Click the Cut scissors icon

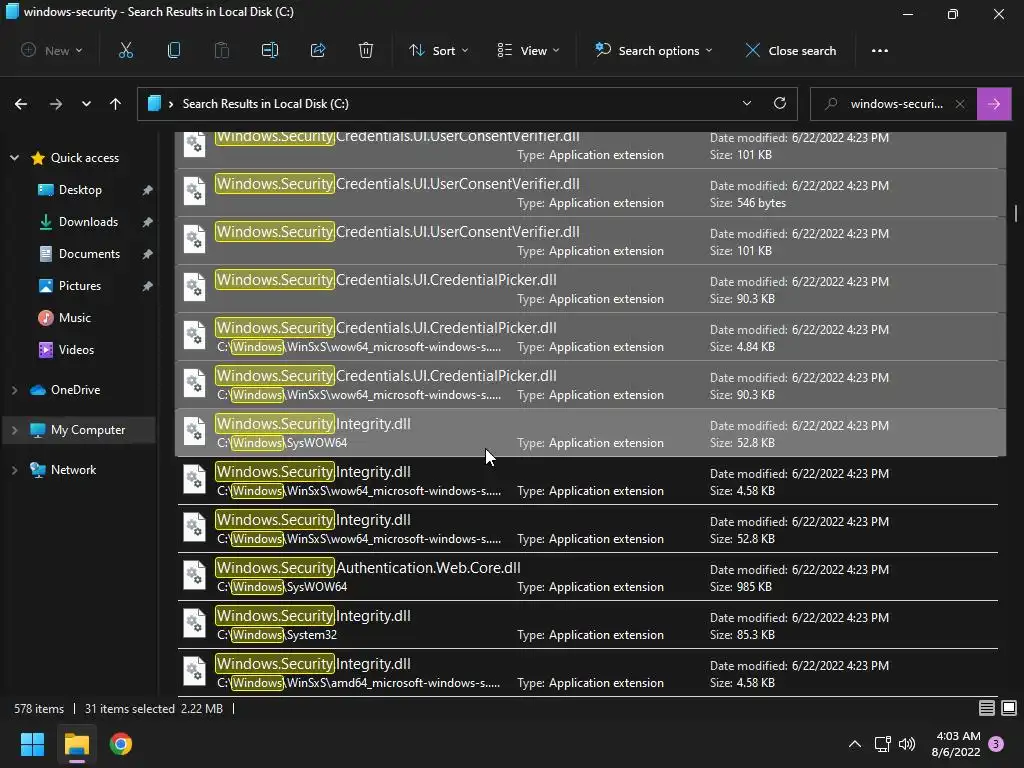click(125, 50)
